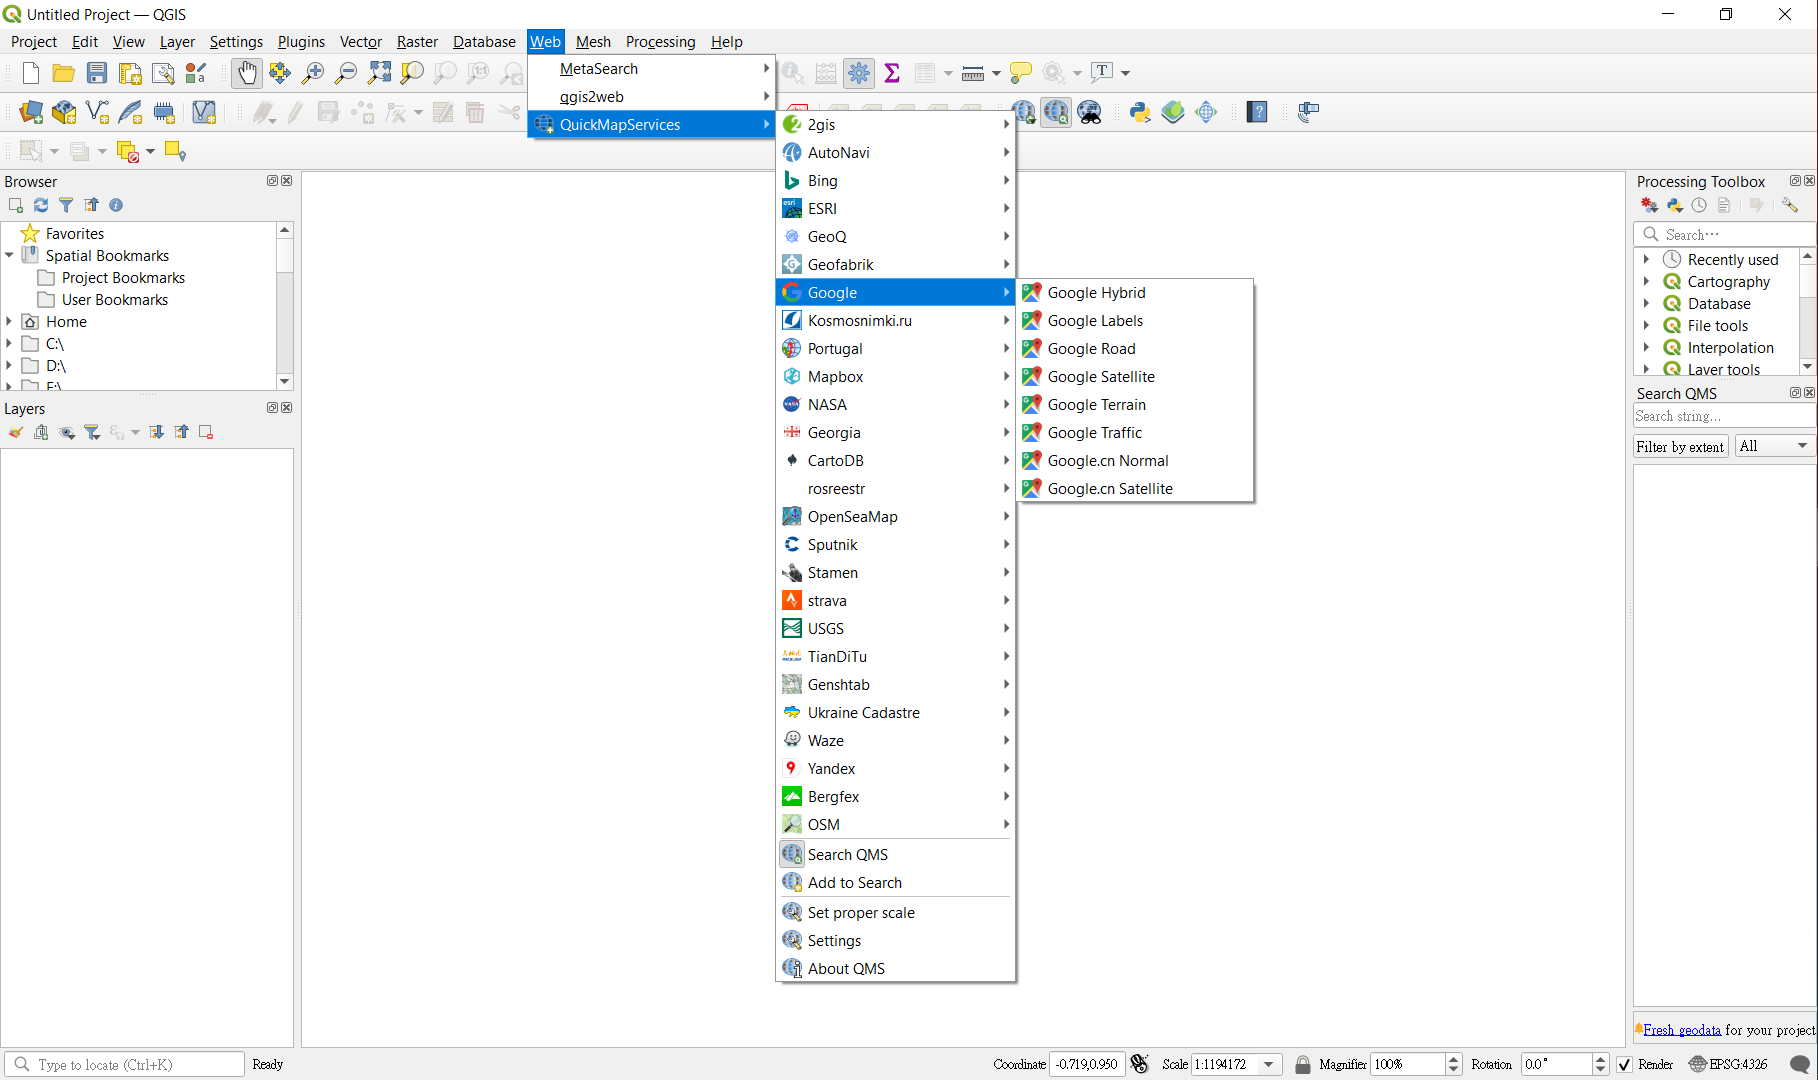Toggle the Filter by extent button
The width and height of the screenshot is (1818, 1080).
click(x=1680, y=447)
